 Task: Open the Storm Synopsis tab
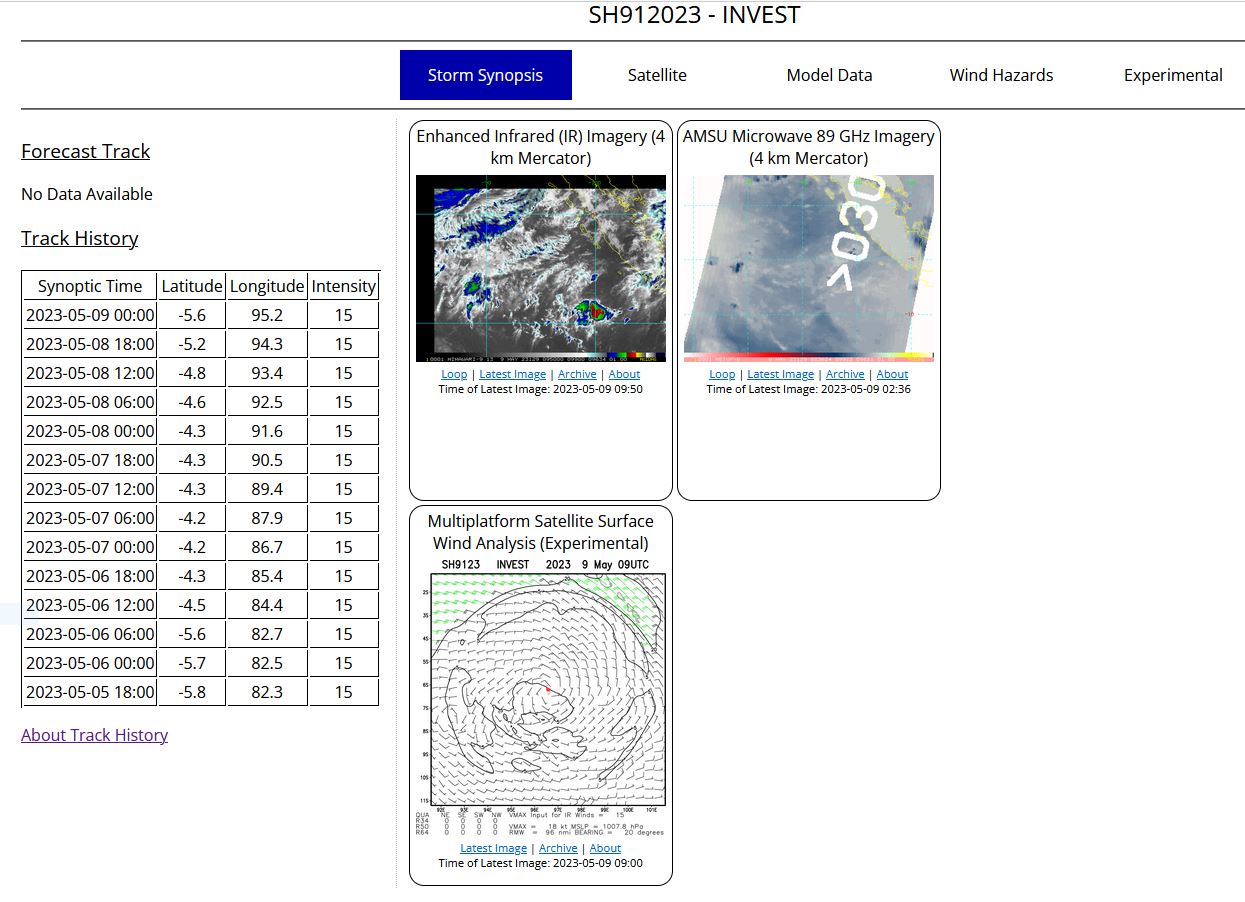click(x=485, y=75)
